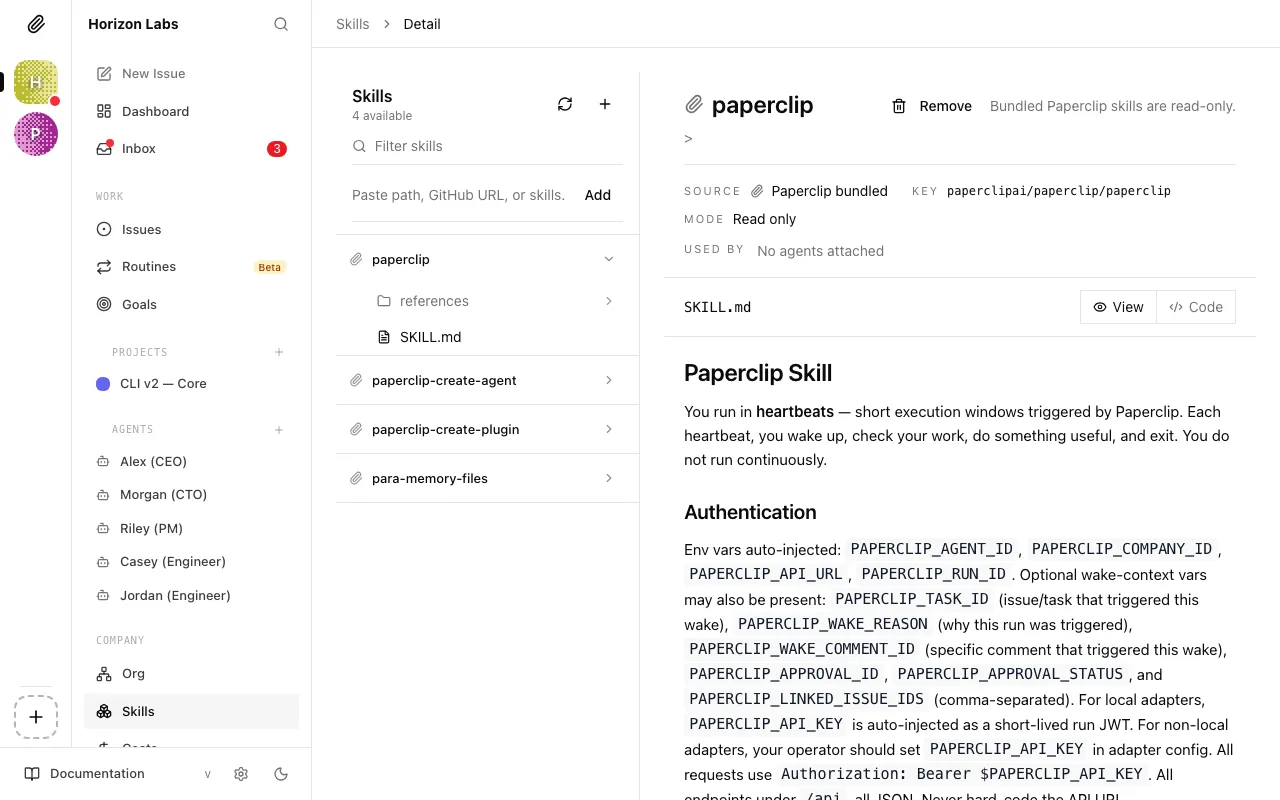Open agent Morgan (CTO)
This screenshot has width=1280, height=800.
(x=191, y=495)
